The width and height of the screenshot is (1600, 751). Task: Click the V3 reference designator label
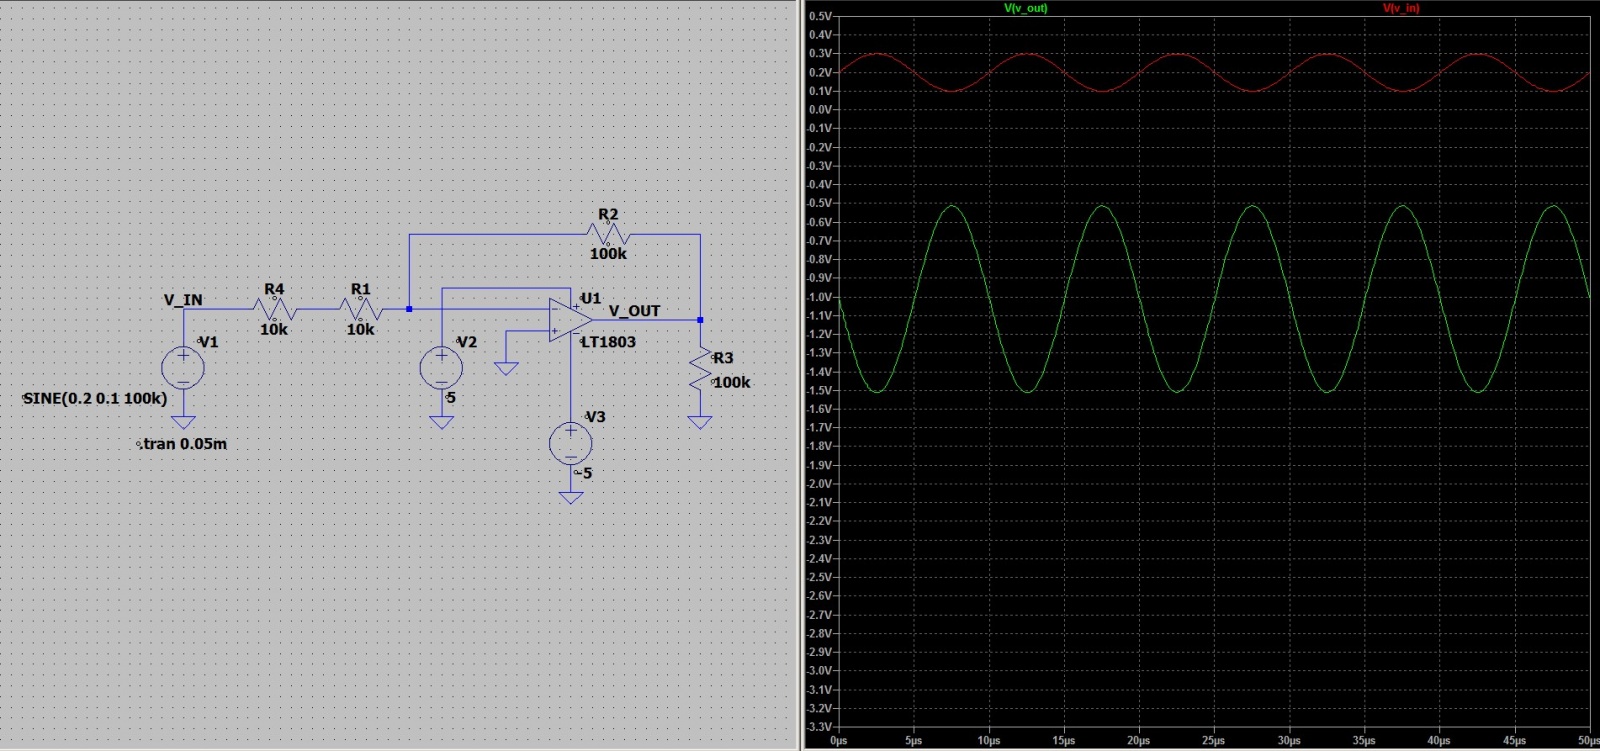coord(595,417)
